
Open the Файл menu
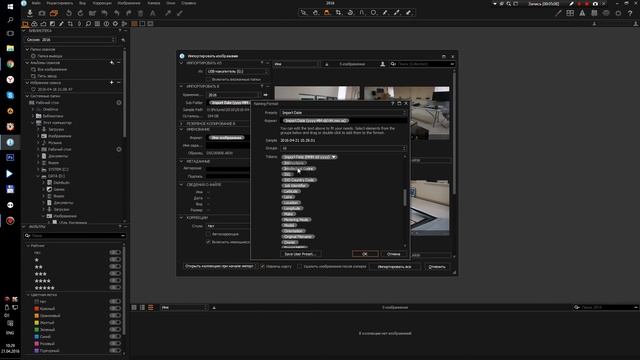(36, 3)
